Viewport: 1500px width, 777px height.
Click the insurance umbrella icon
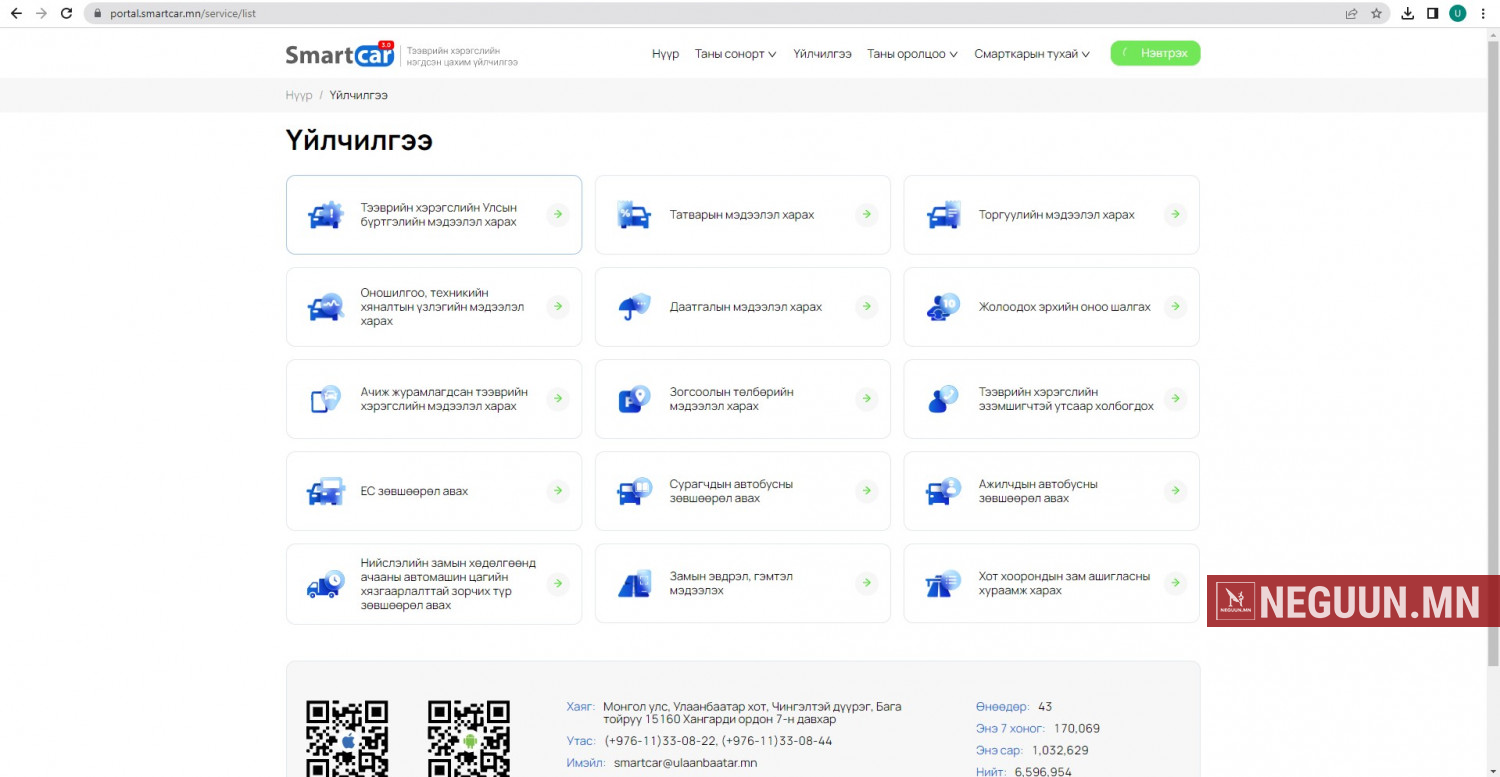634,307
